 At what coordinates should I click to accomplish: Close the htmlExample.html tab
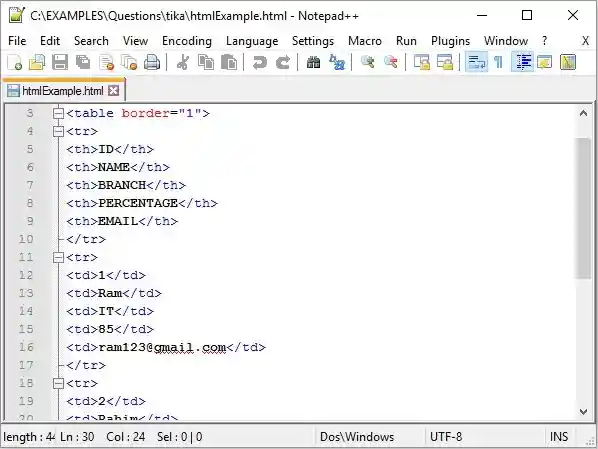pyautogui.click(x=113, y=91)
